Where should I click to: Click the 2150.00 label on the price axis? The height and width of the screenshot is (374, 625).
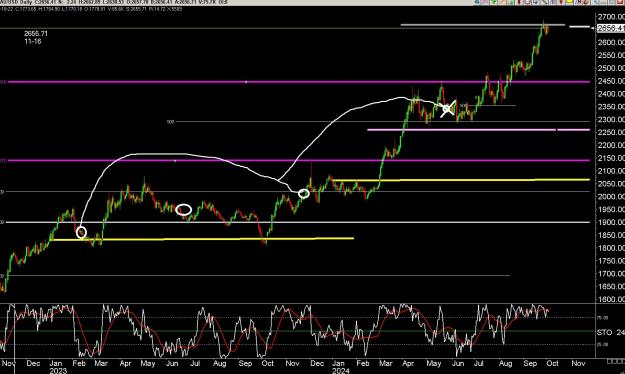pyautogui.click(x=611, y=158)
